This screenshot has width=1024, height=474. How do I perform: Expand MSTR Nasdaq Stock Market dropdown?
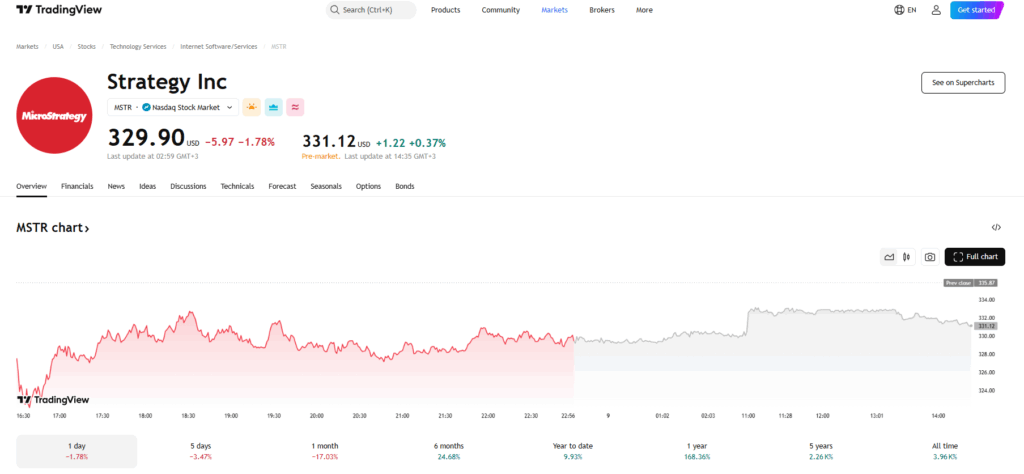(x=173, y=107)
